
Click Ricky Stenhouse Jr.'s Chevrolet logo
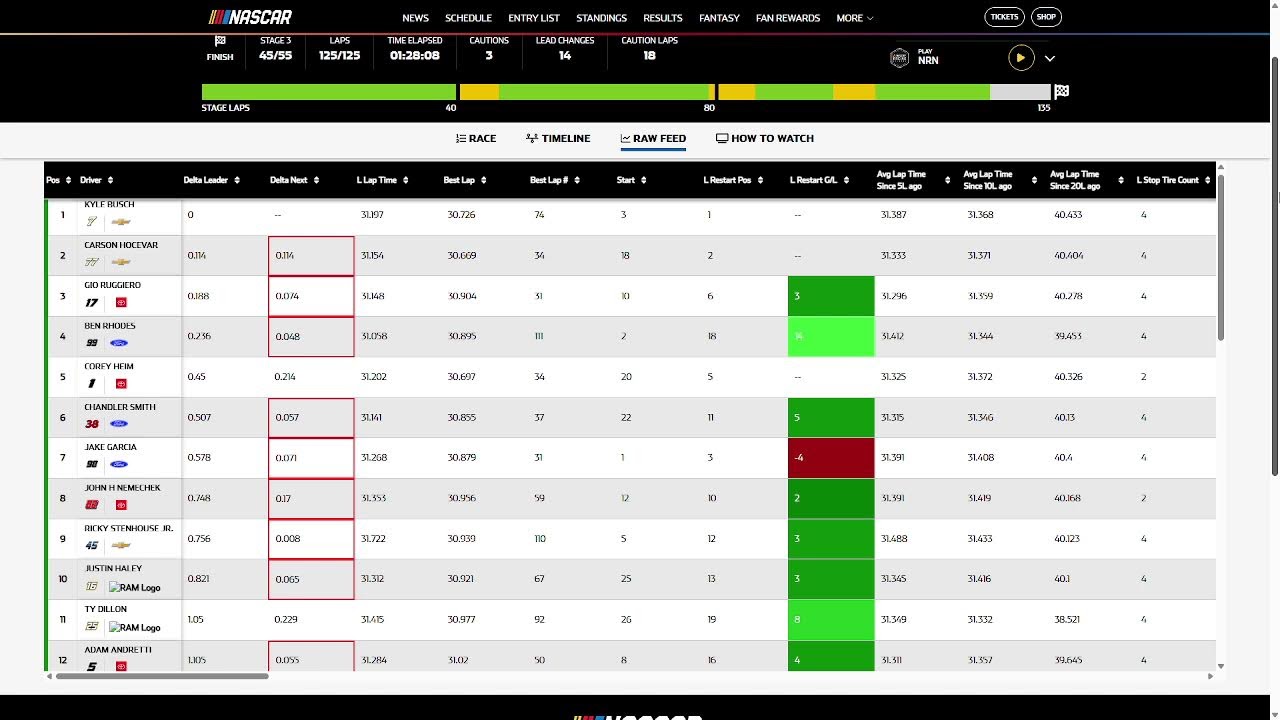121,545
